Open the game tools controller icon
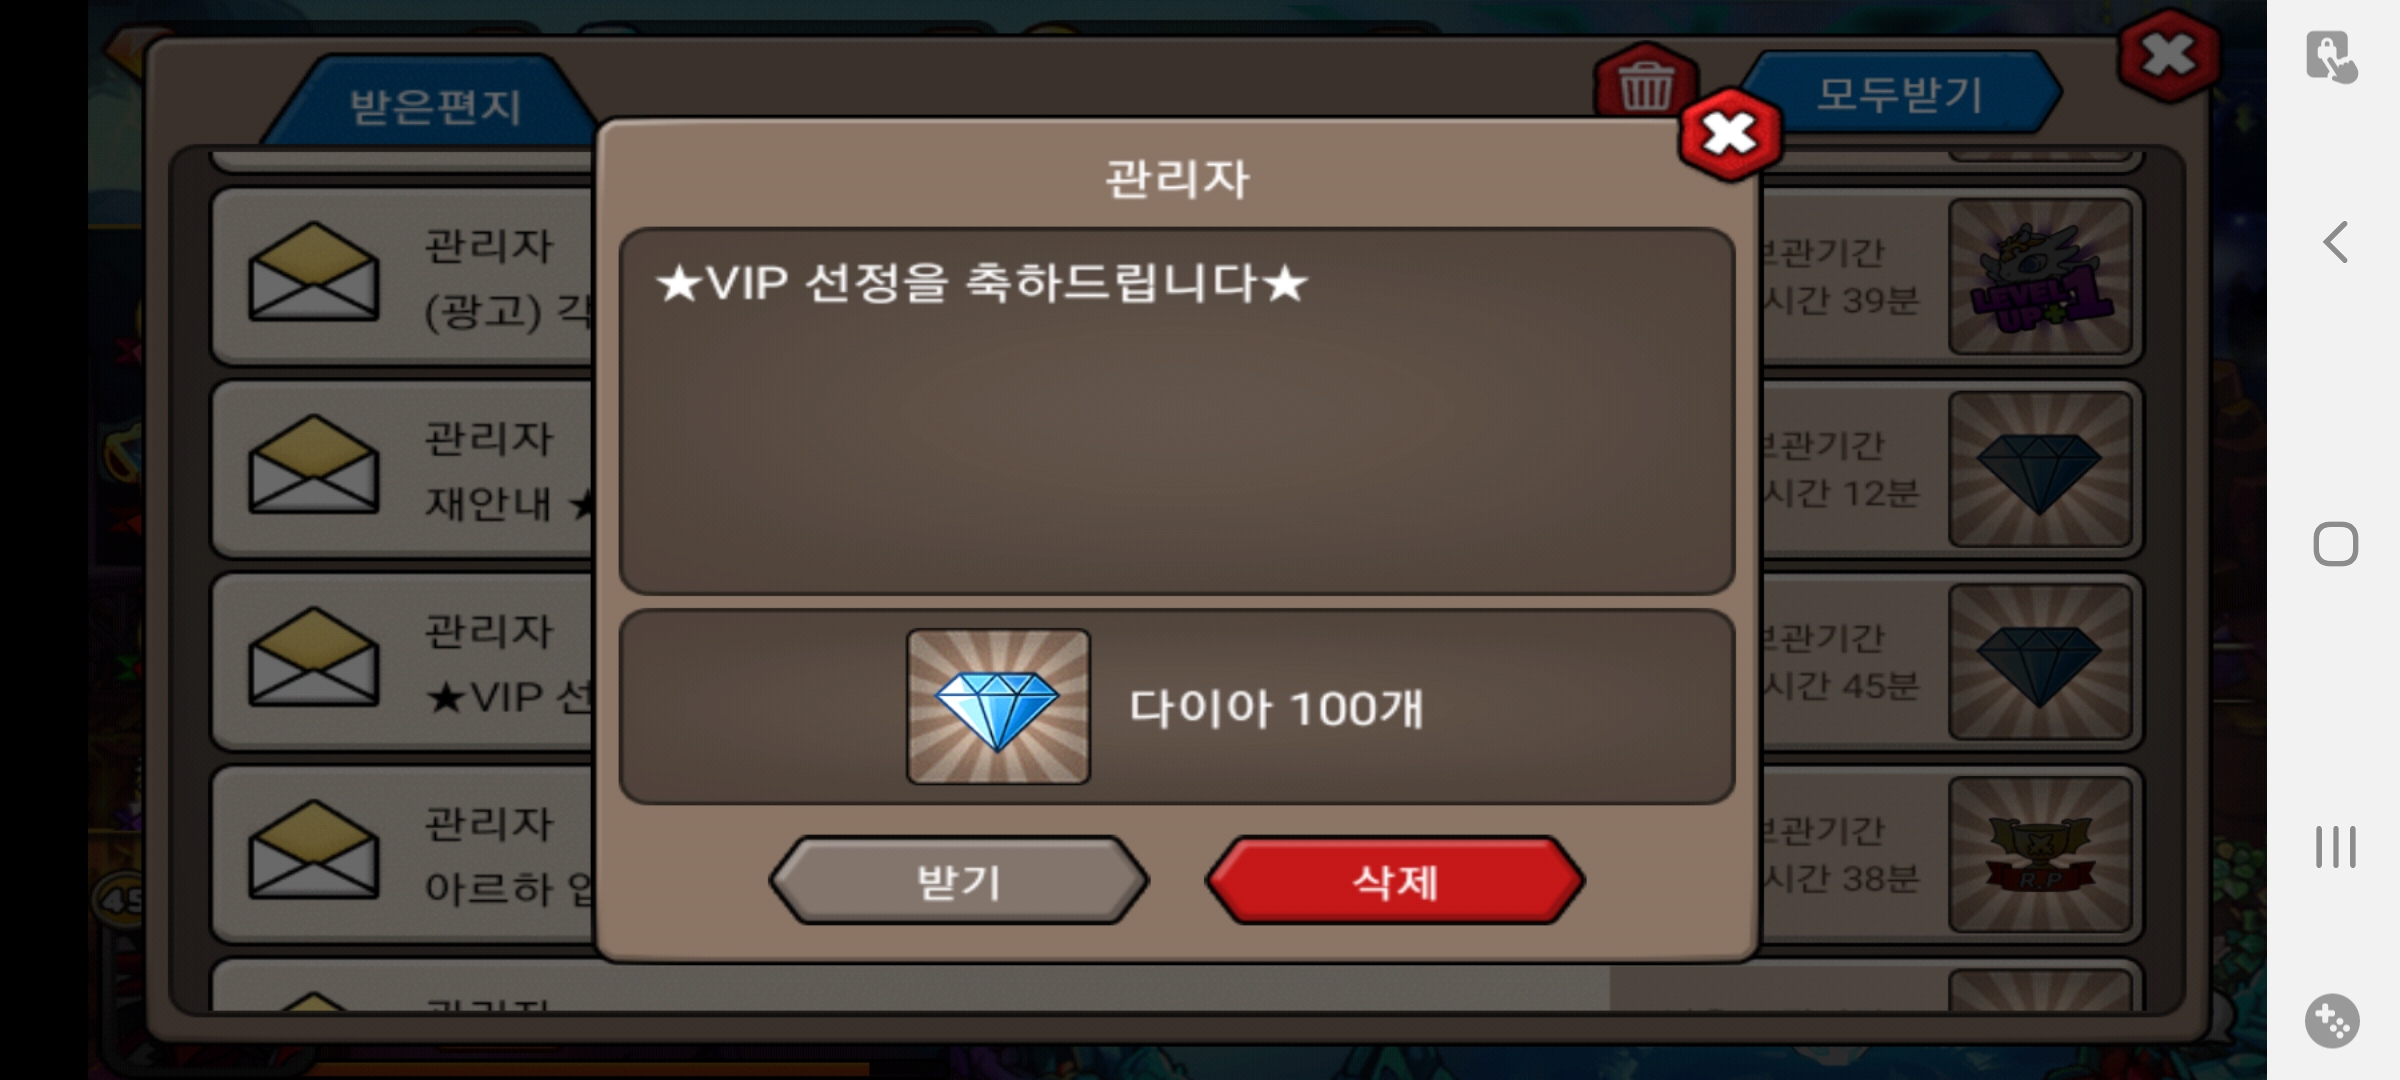Image resolution: width=2400 pixels, height=1080 pixels. 2332,1021
